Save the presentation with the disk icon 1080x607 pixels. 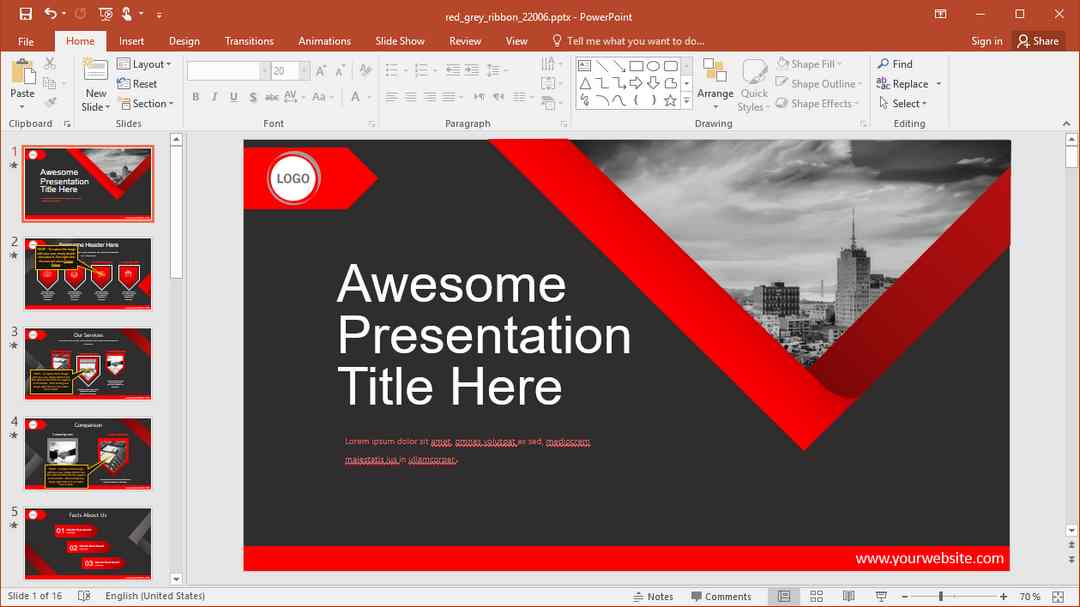pos(25,14)
